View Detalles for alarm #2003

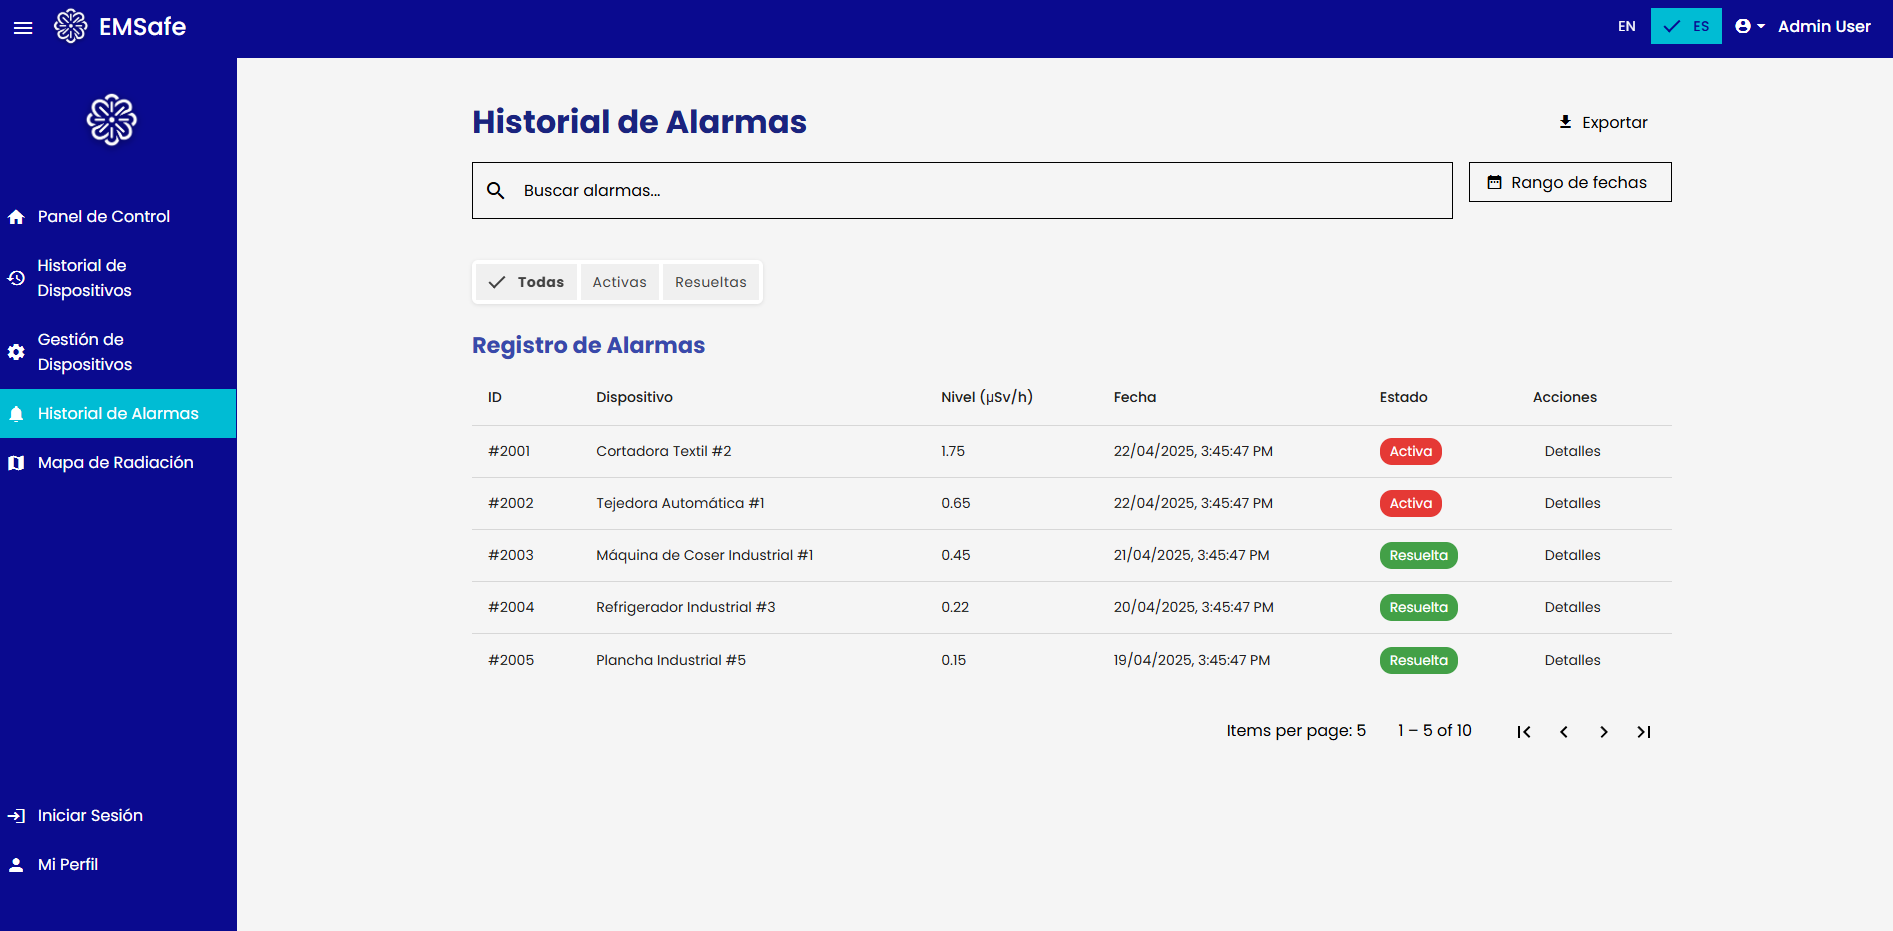[1572, 556]
